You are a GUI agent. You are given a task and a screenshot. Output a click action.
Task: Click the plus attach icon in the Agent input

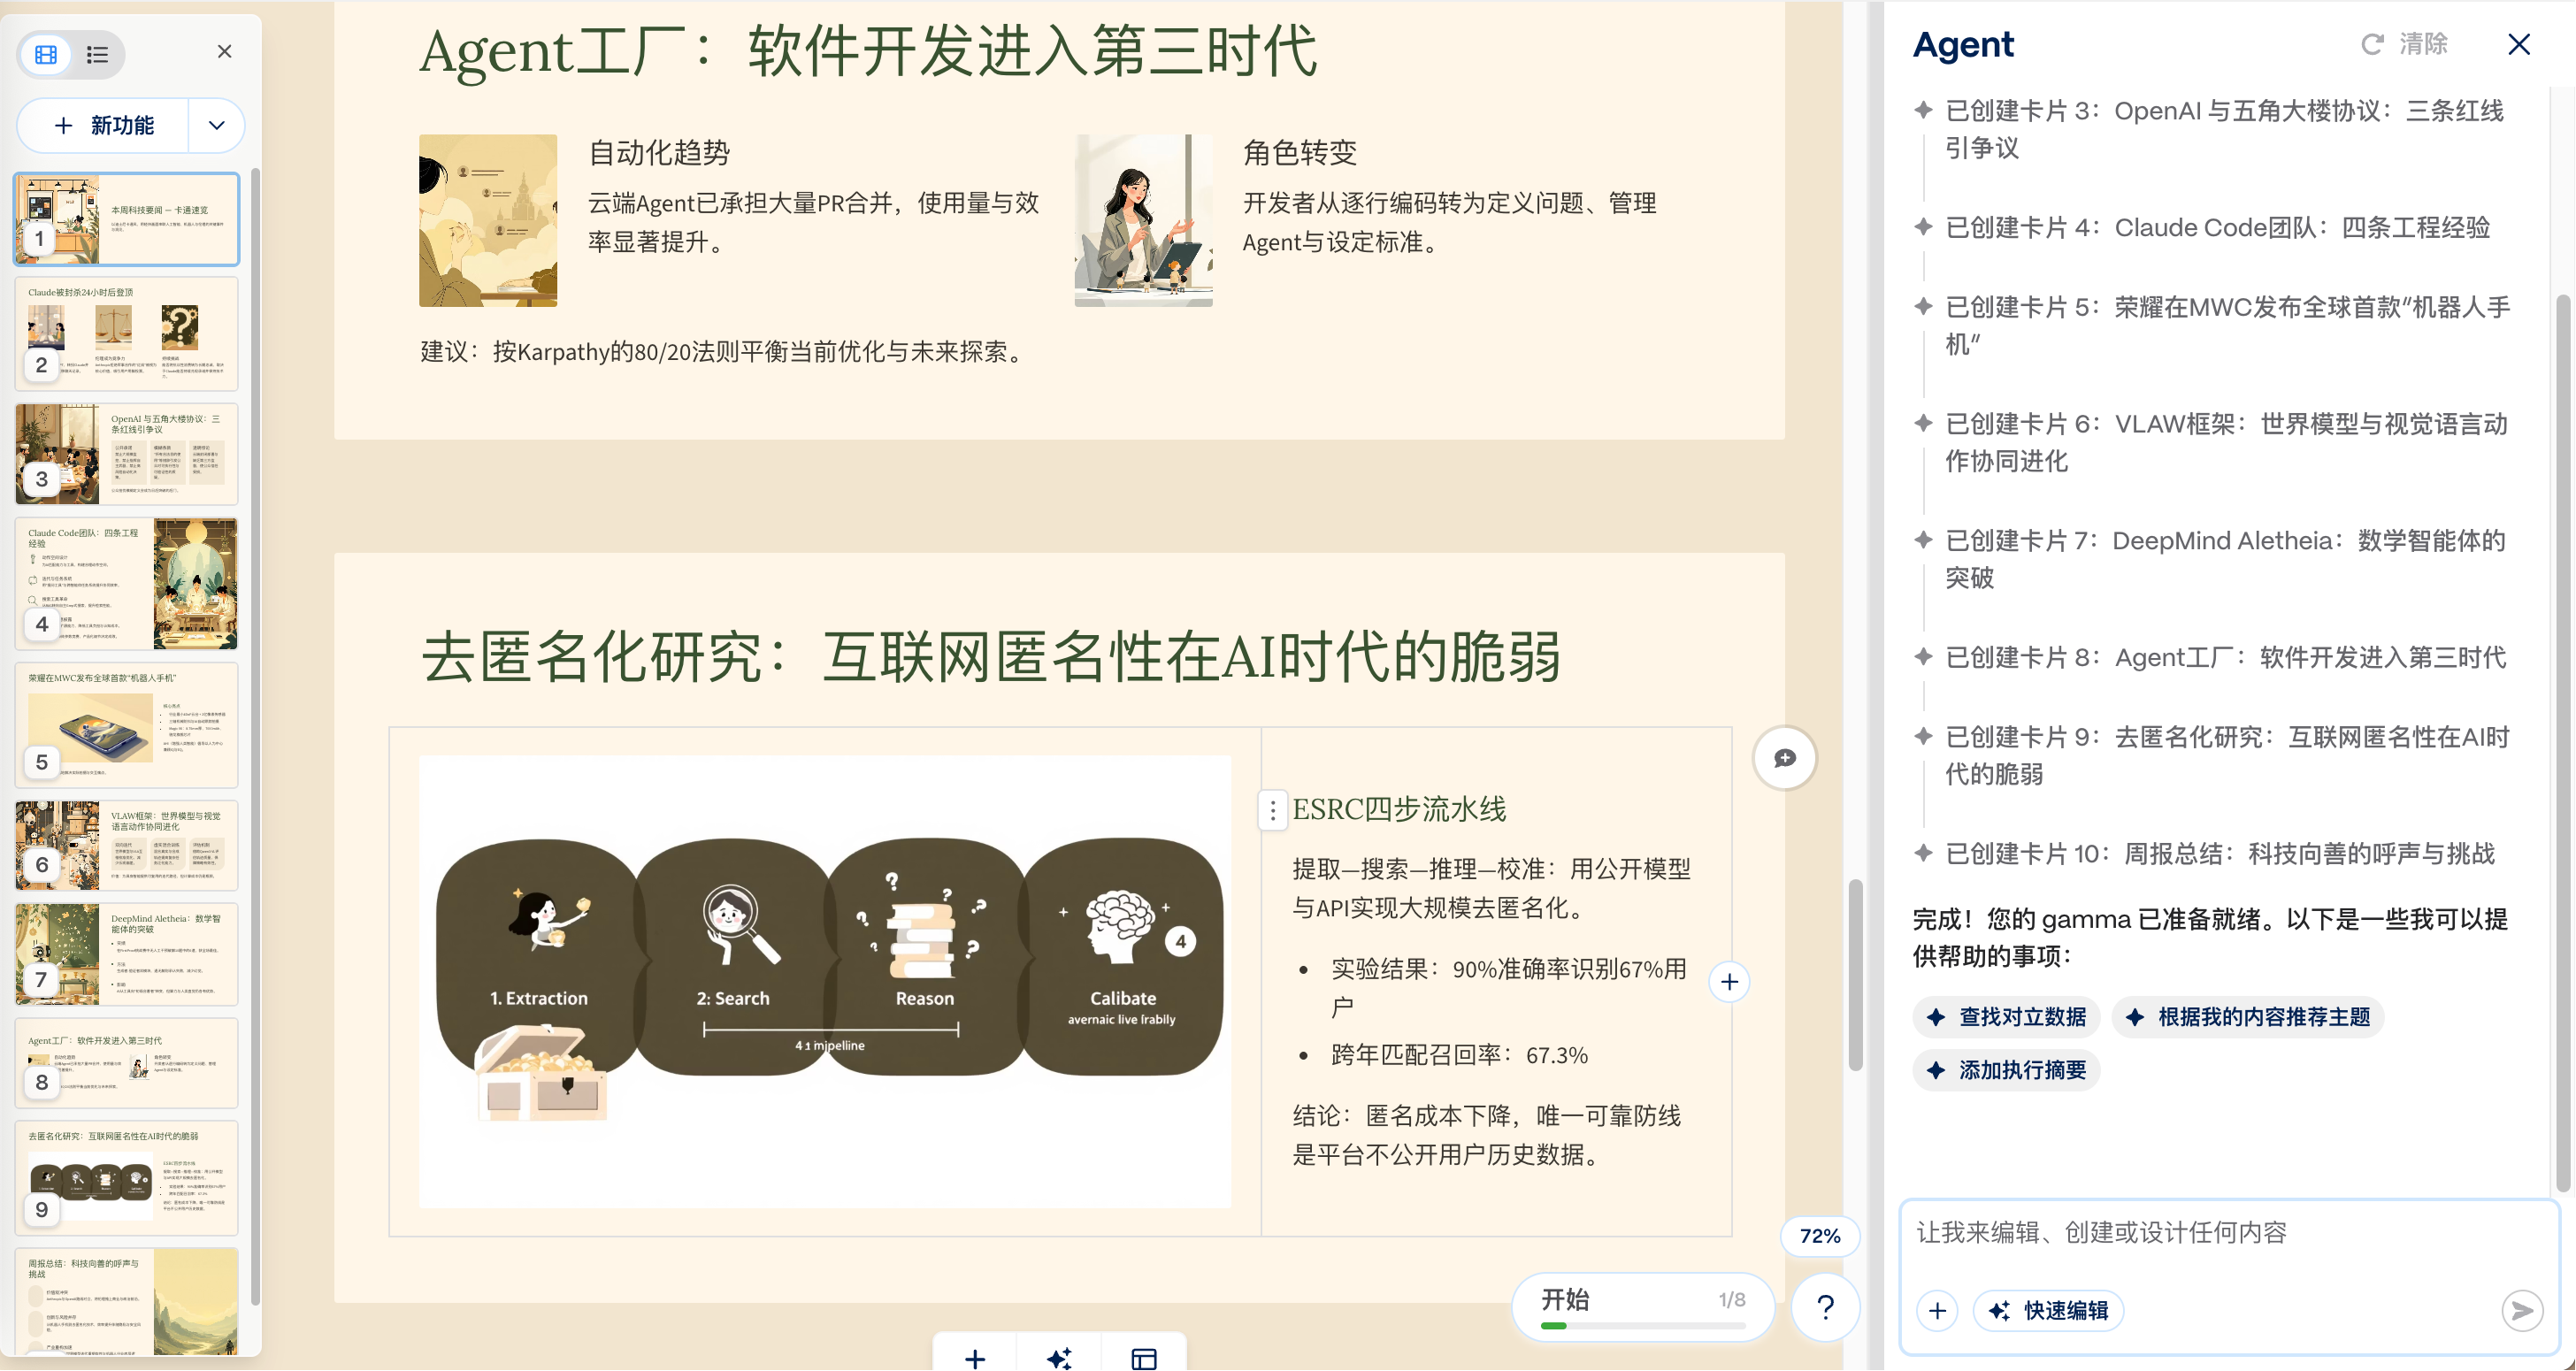point(1937,1310)
